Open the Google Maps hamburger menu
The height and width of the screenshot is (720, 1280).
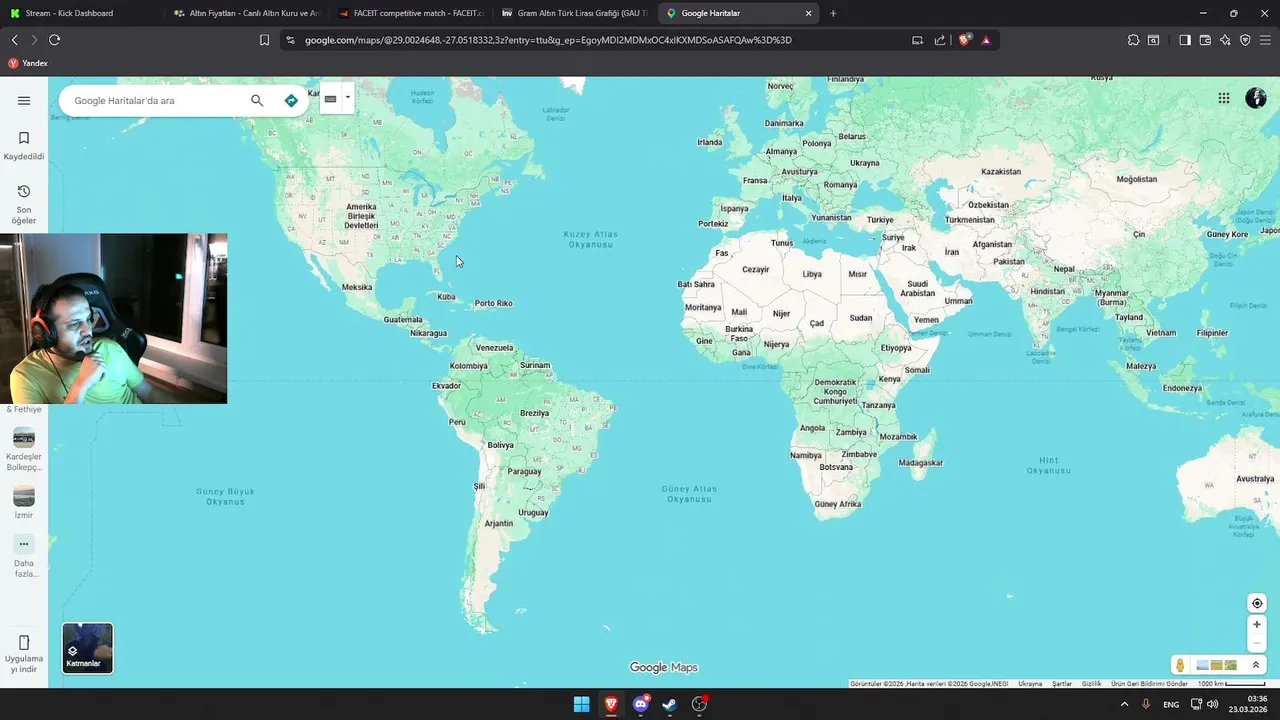pos(24,100)
